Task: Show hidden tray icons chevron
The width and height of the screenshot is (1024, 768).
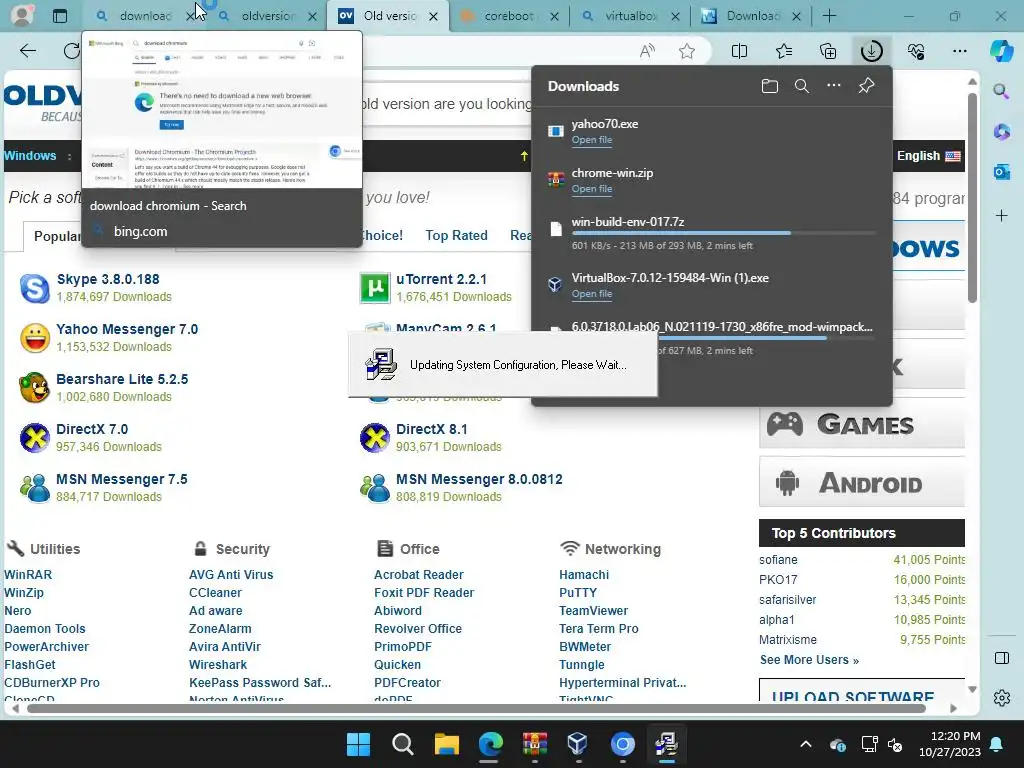Action: click(x=806, y=744)
